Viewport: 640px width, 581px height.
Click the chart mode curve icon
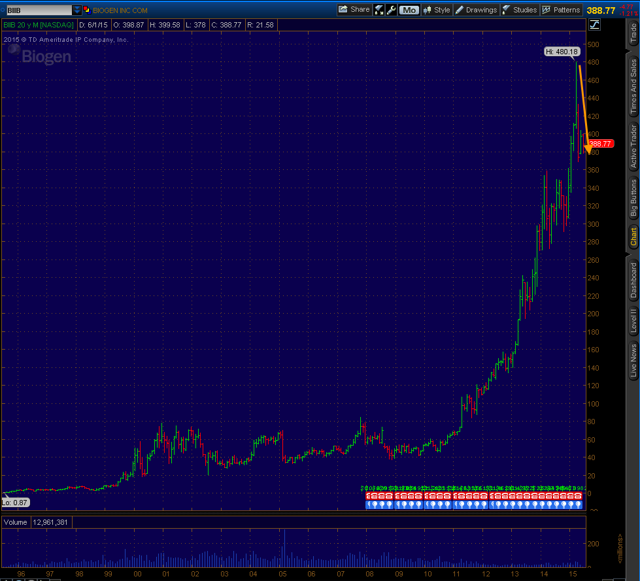594,25
